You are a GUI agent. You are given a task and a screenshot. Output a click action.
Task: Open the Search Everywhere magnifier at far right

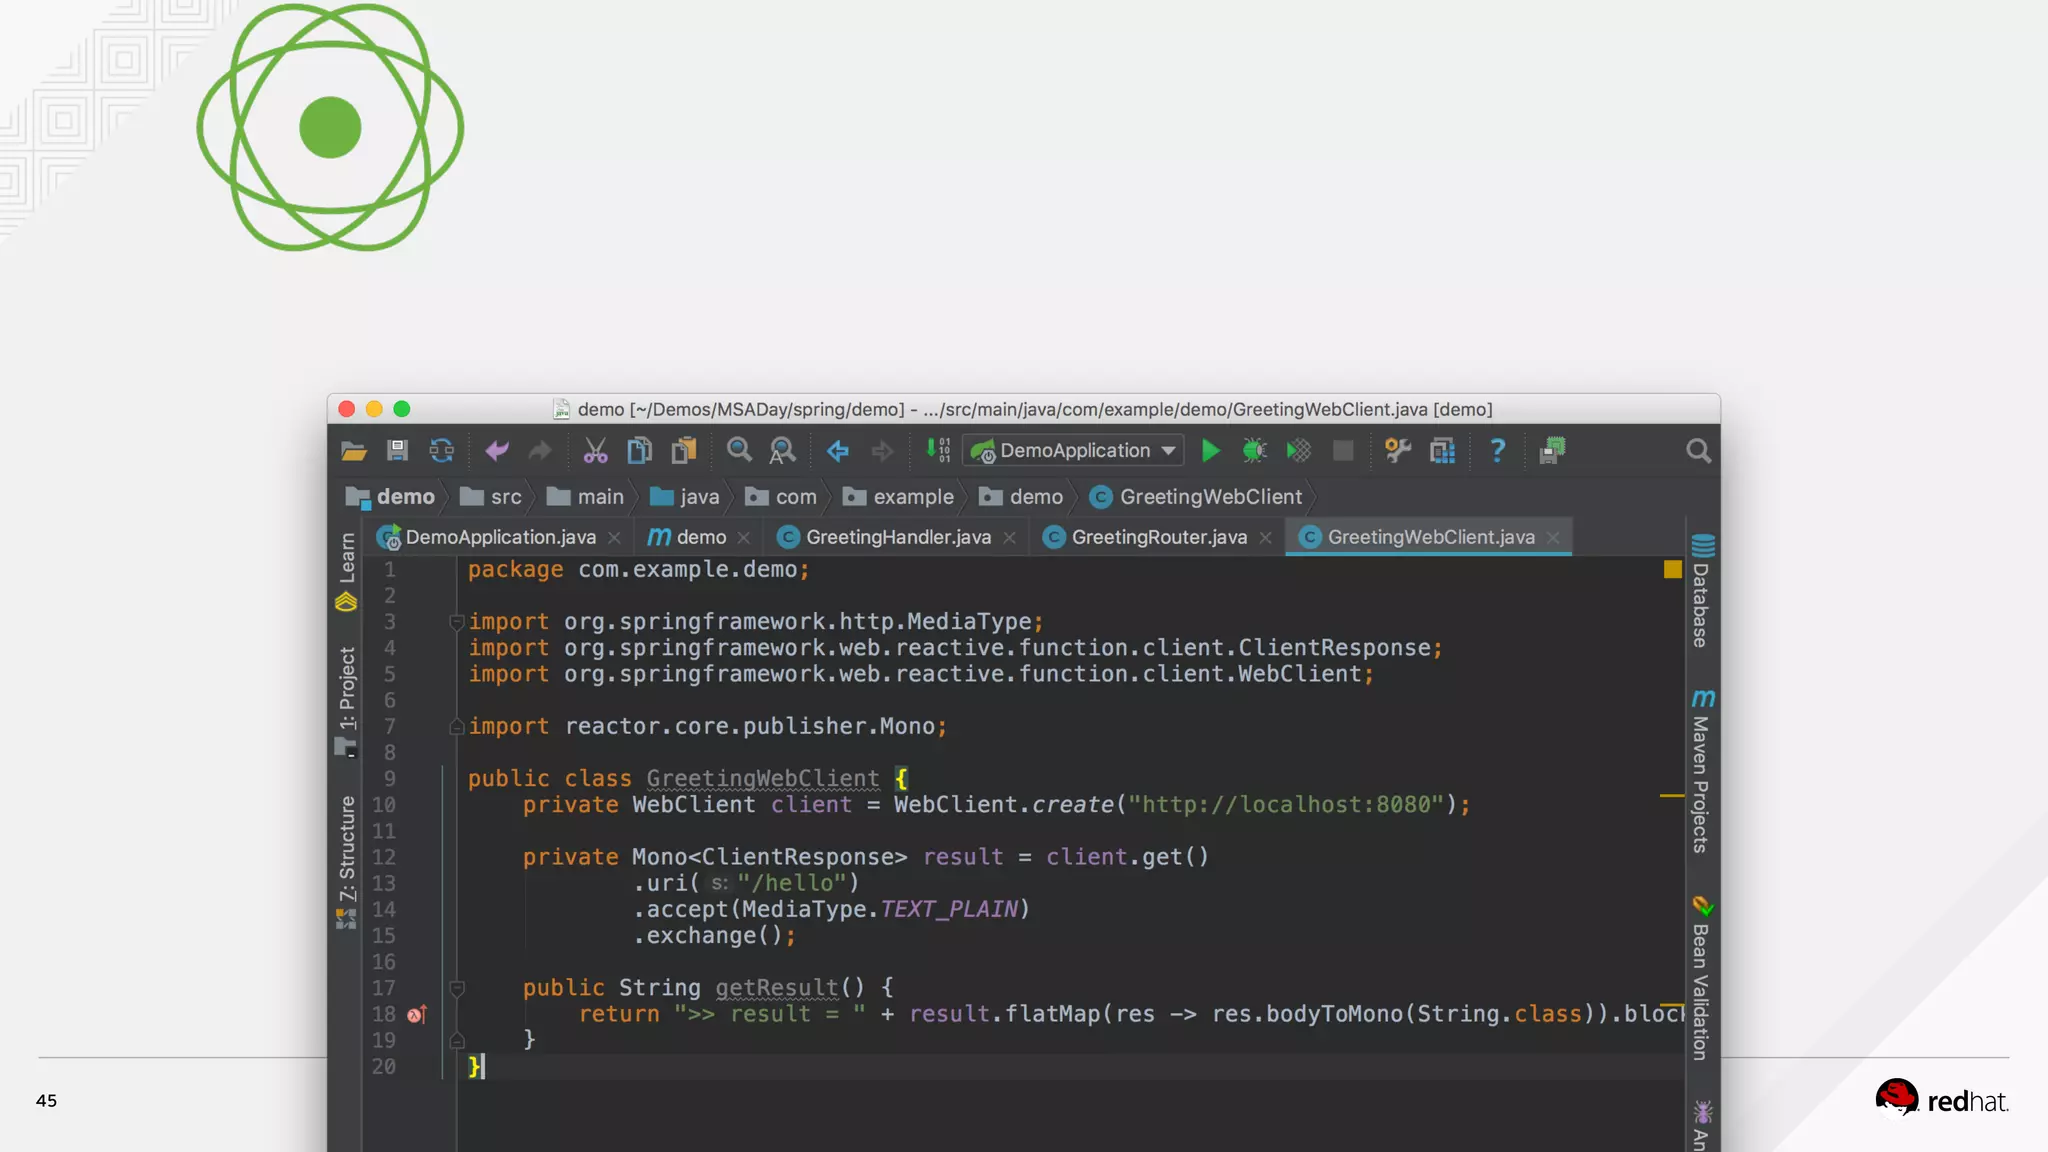pos(1698,451)
